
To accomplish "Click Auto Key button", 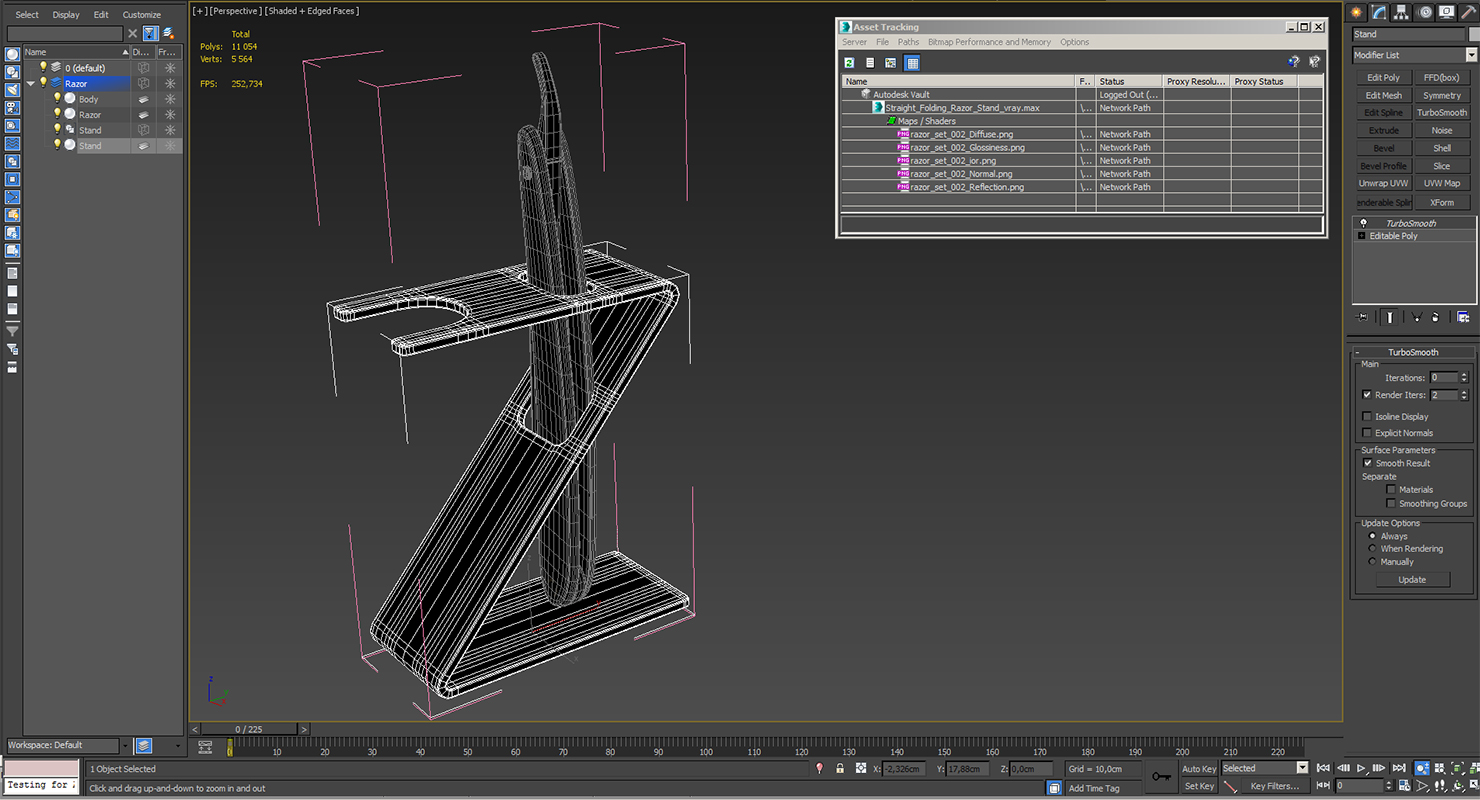I will point(1199,768).
